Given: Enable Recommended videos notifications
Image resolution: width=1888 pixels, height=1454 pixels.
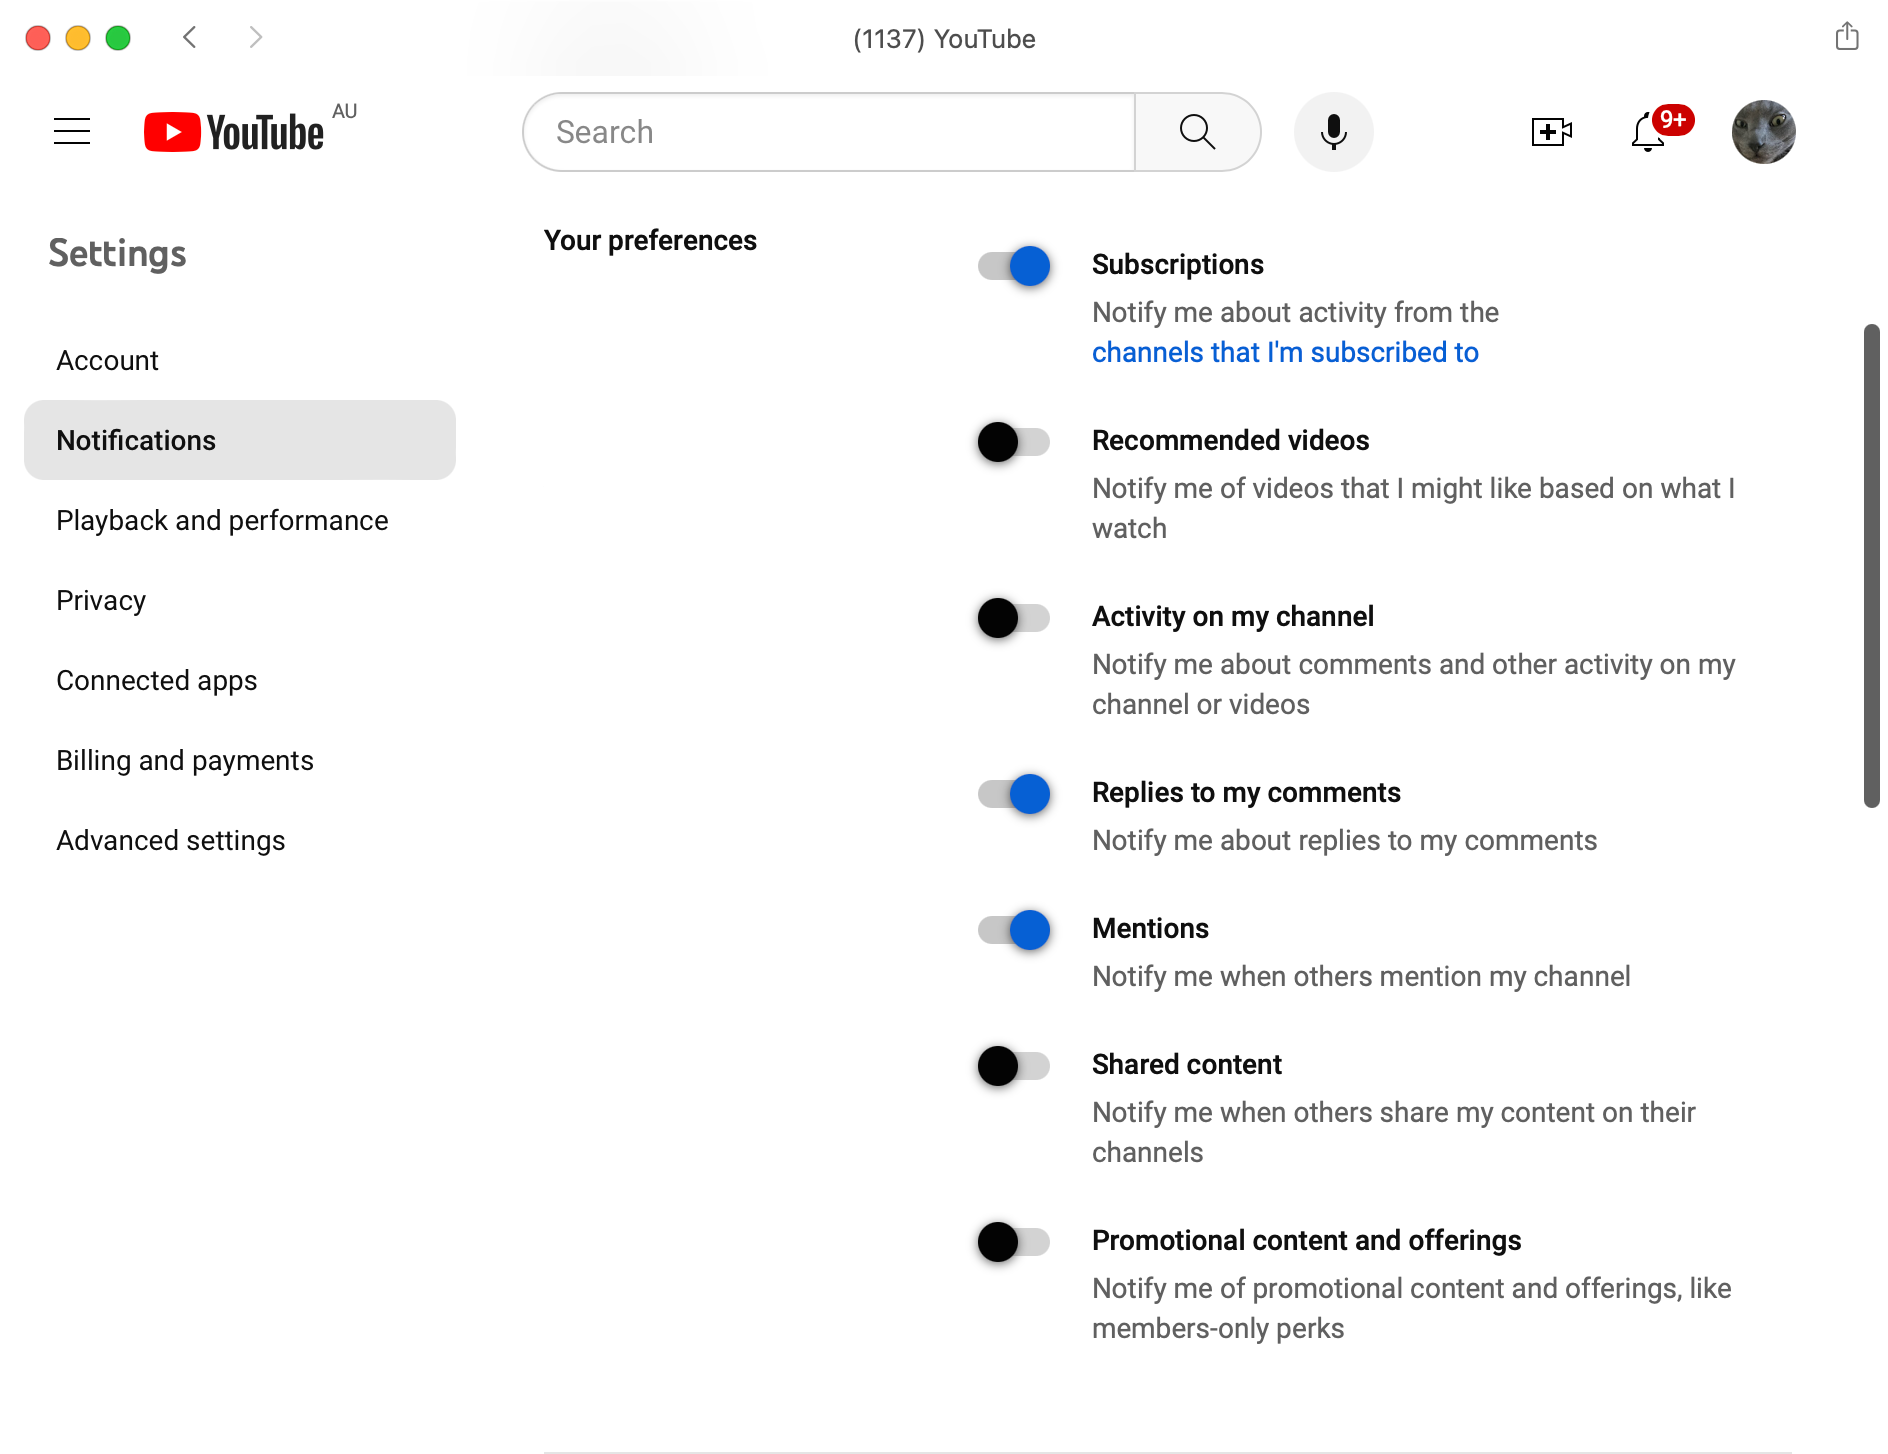Looking at the screenshot, I should tap(1012, 442).
